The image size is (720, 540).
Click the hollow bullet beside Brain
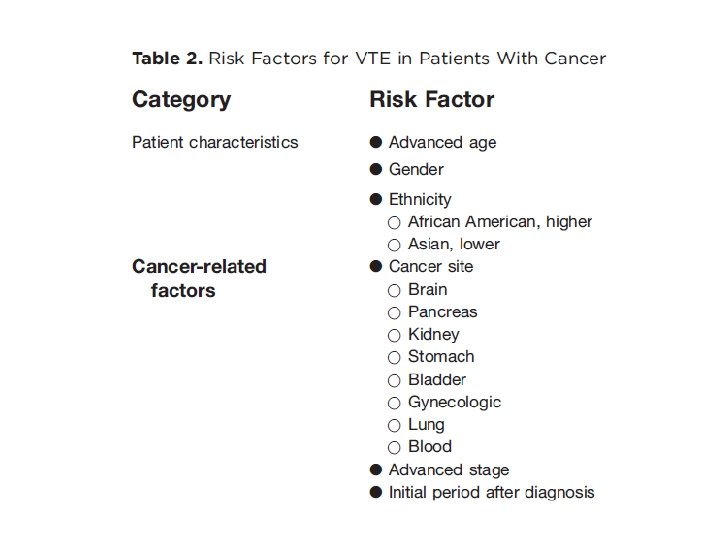pyautogui.click(x=395, y=290)
